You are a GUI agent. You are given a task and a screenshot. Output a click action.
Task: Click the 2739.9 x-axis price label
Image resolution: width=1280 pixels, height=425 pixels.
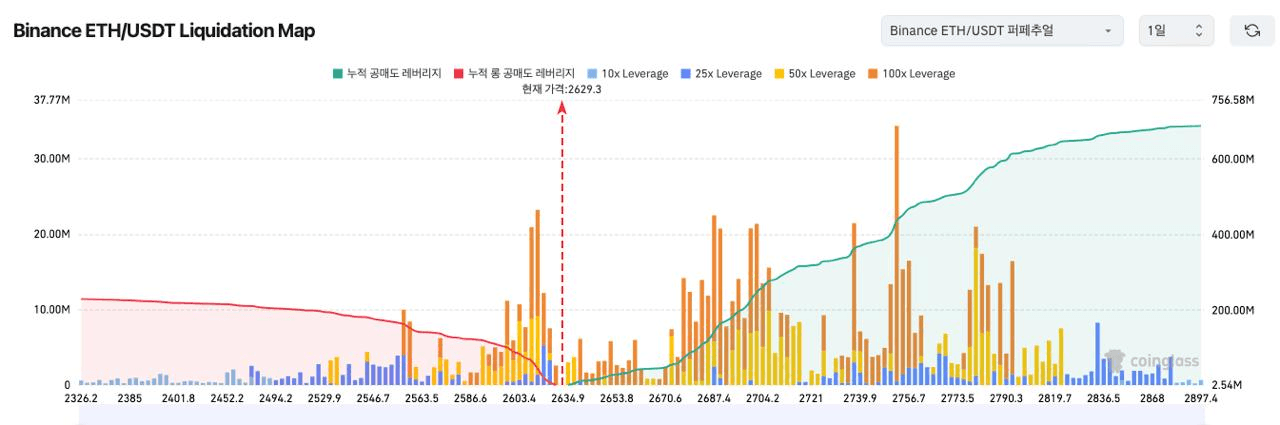click(860, 398)
